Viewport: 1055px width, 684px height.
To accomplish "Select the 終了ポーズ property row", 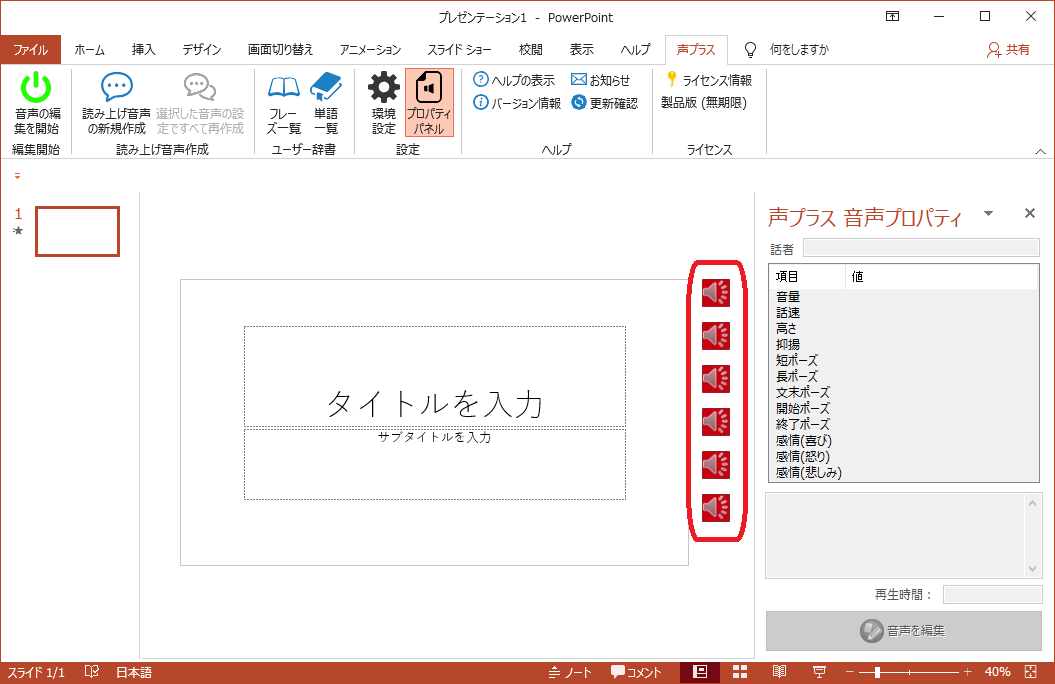I will coord(904,424).
